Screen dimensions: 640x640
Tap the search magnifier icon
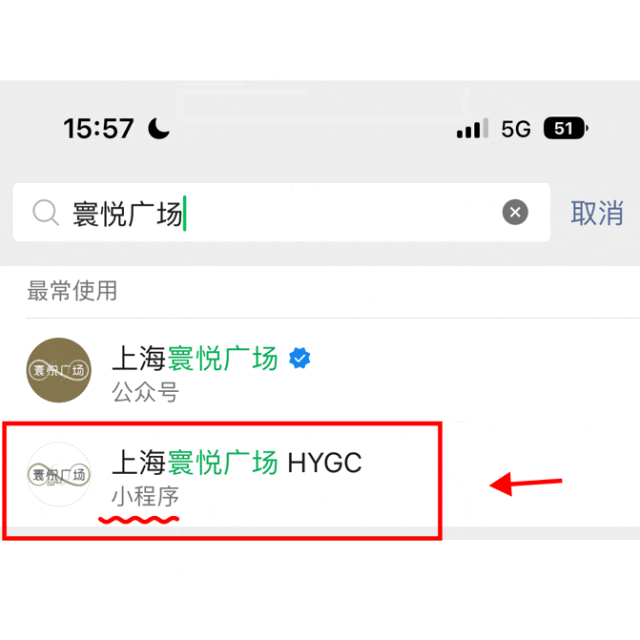(x=46, y=212)
